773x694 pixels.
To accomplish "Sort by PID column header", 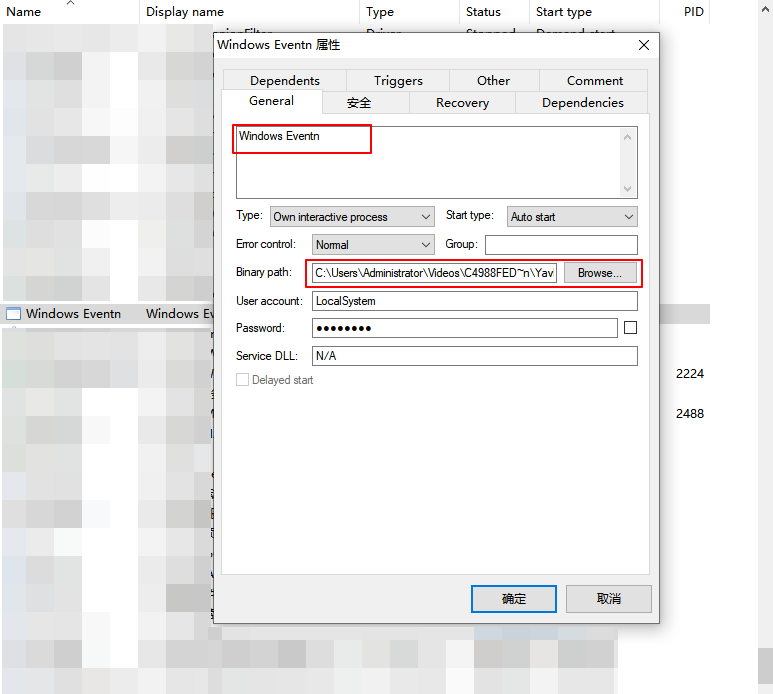I will (x=685, y=12).
